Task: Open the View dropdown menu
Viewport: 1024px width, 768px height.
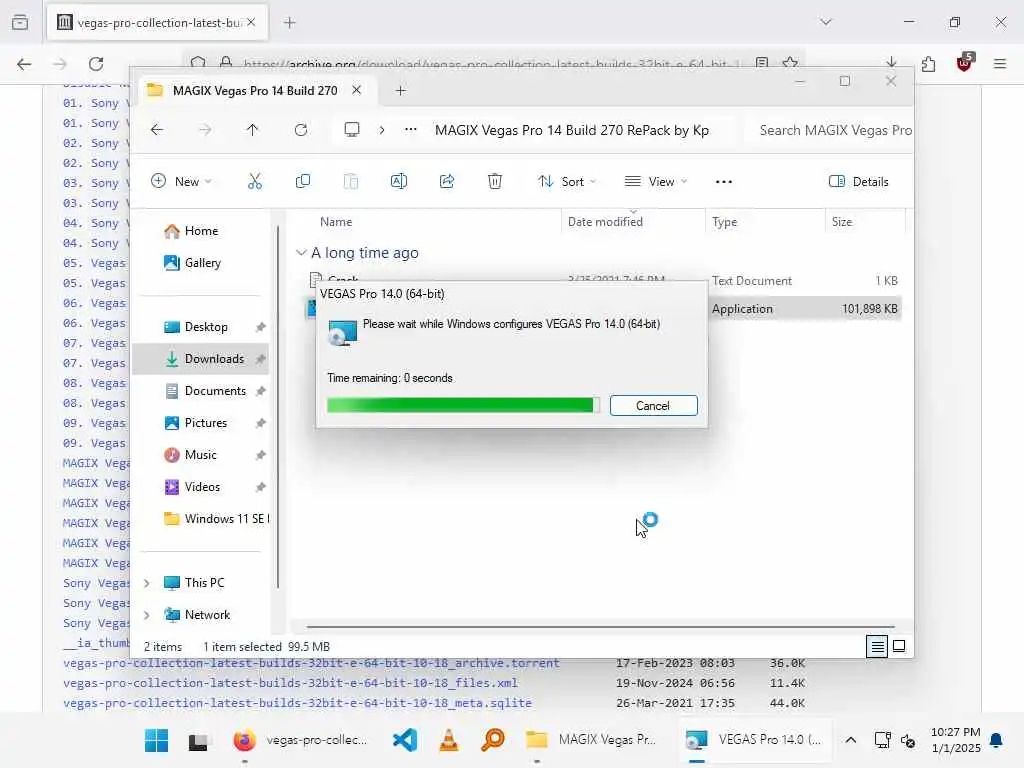Action: click(x=656, y=182)
